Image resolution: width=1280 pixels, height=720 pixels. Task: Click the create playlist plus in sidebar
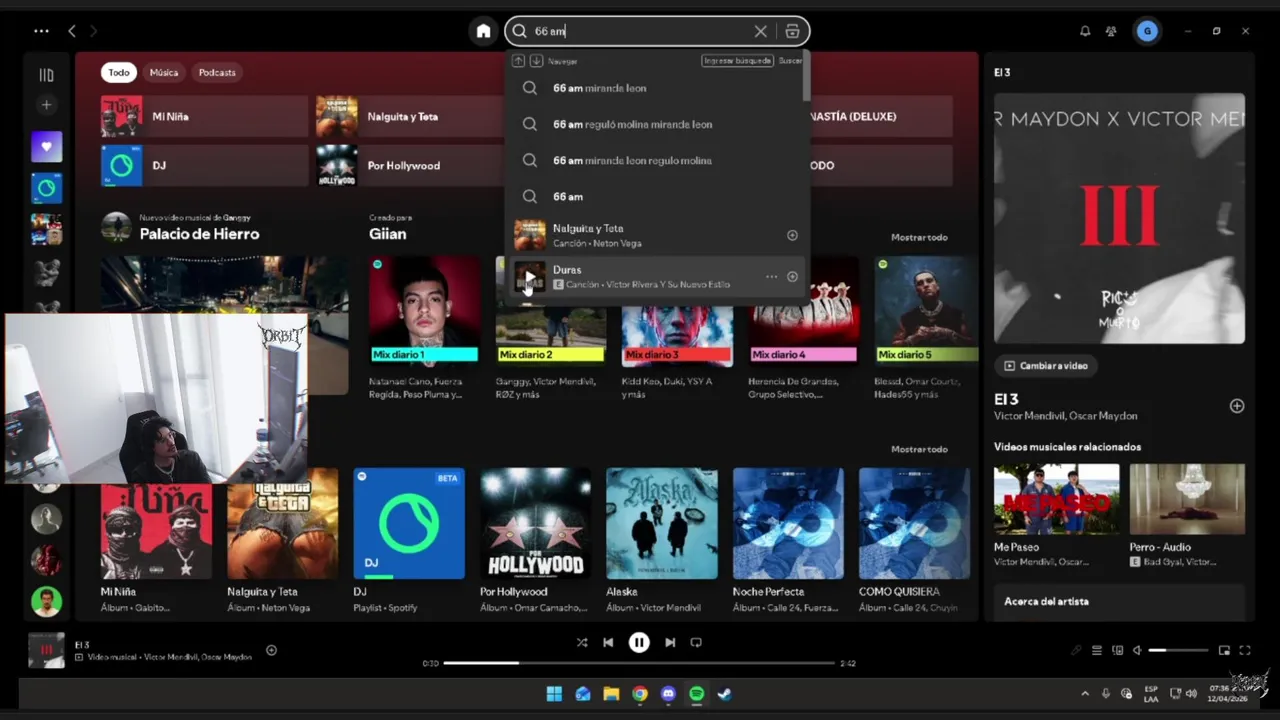point(46,105)
